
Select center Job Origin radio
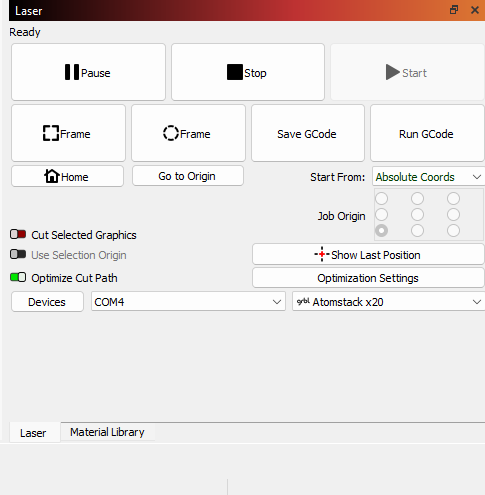(417, 215)
